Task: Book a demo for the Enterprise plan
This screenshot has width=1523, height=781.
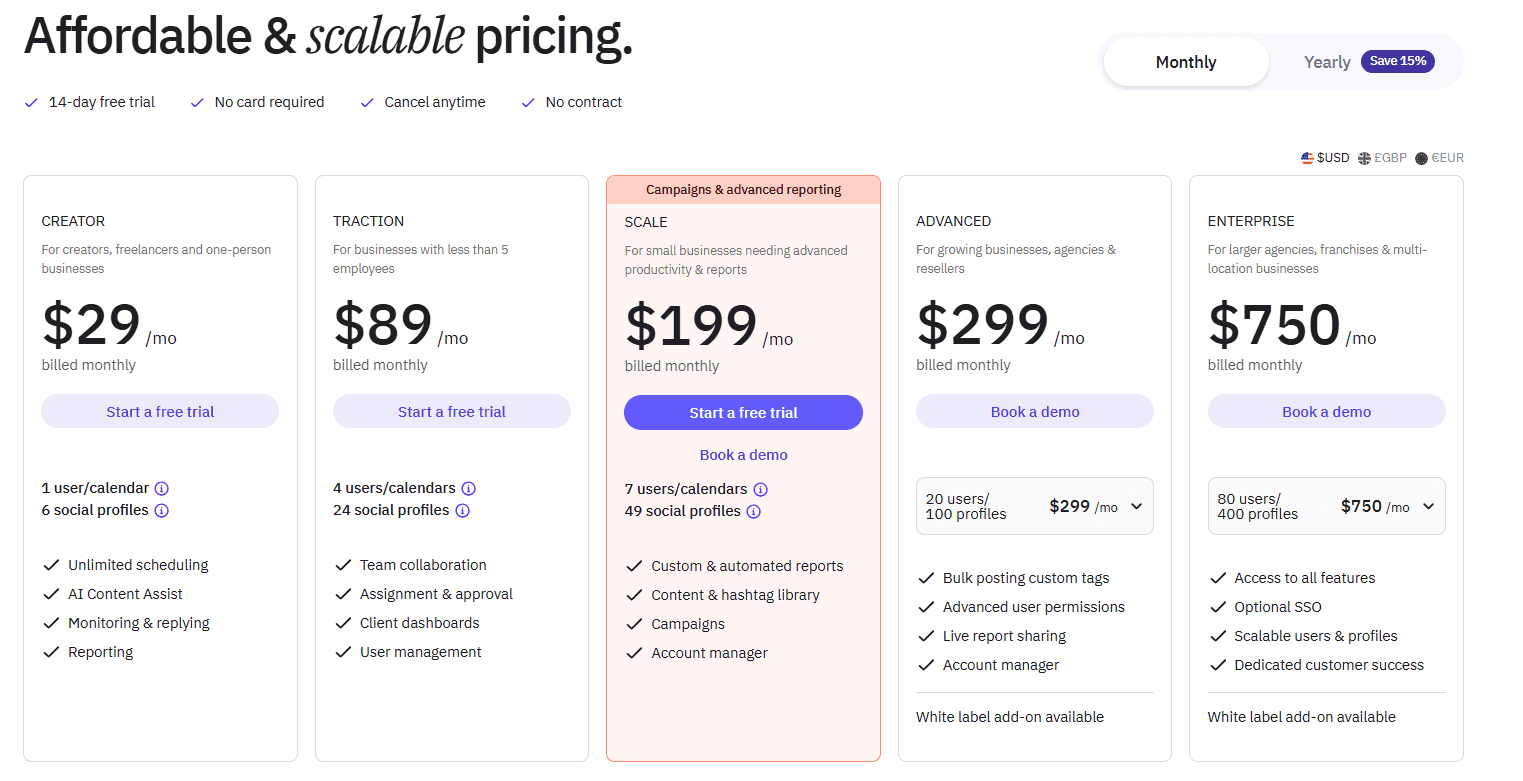Action: point(1326,411)
